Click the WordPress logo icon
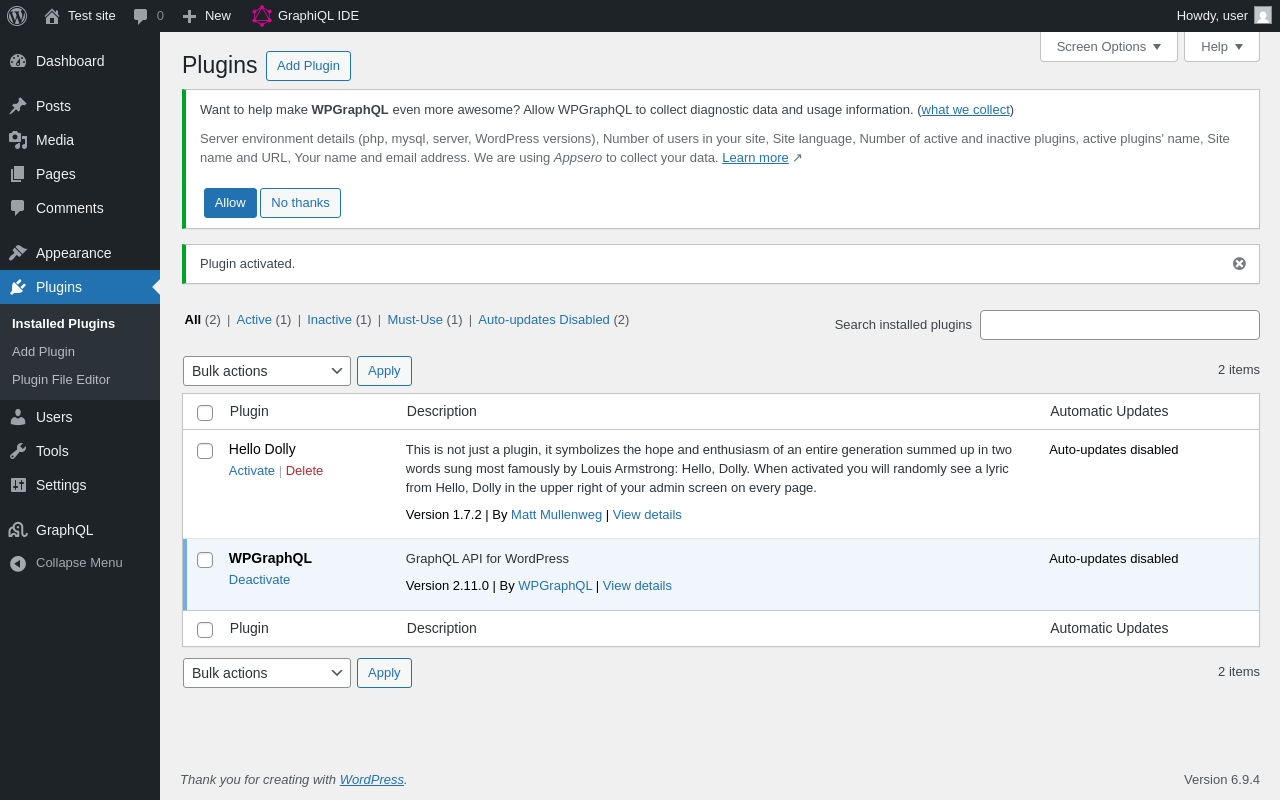 [x=17, y=16]
